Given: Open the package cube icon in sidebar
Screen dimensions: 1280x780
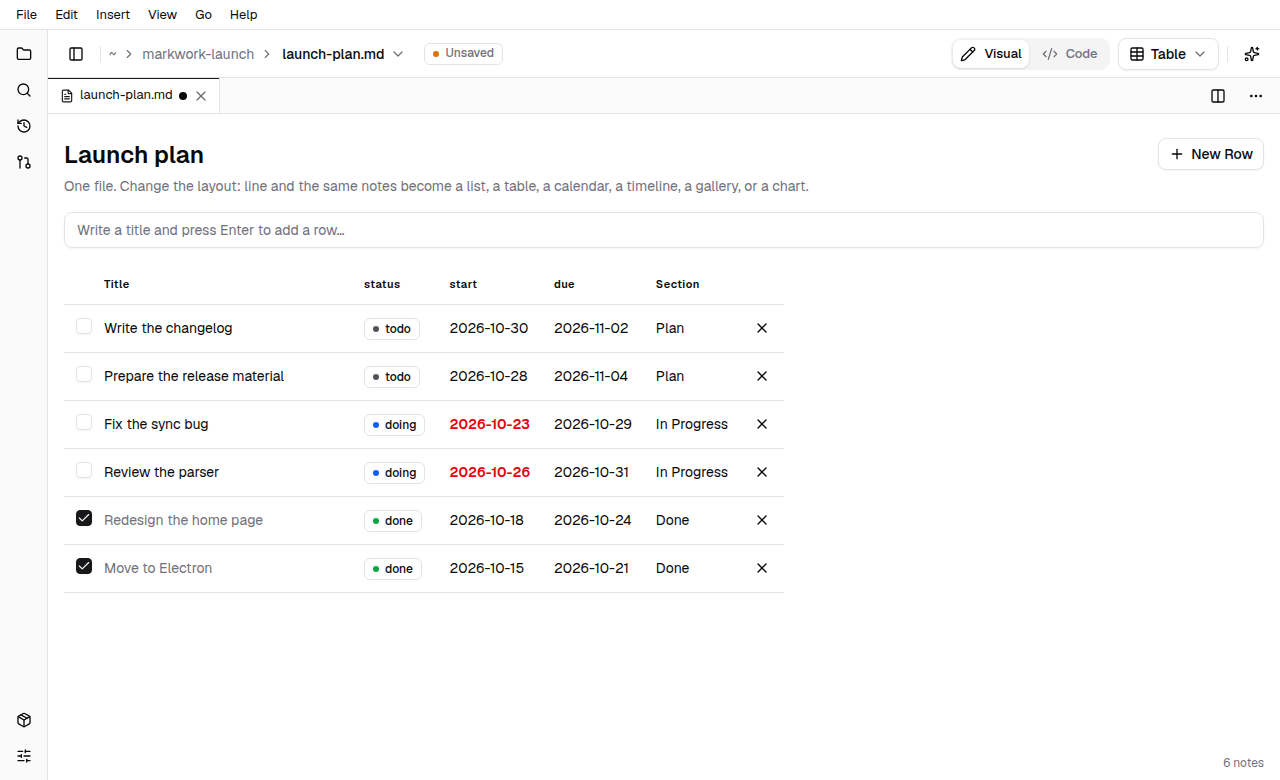Looking at the screenshot, I should (24, 720).
